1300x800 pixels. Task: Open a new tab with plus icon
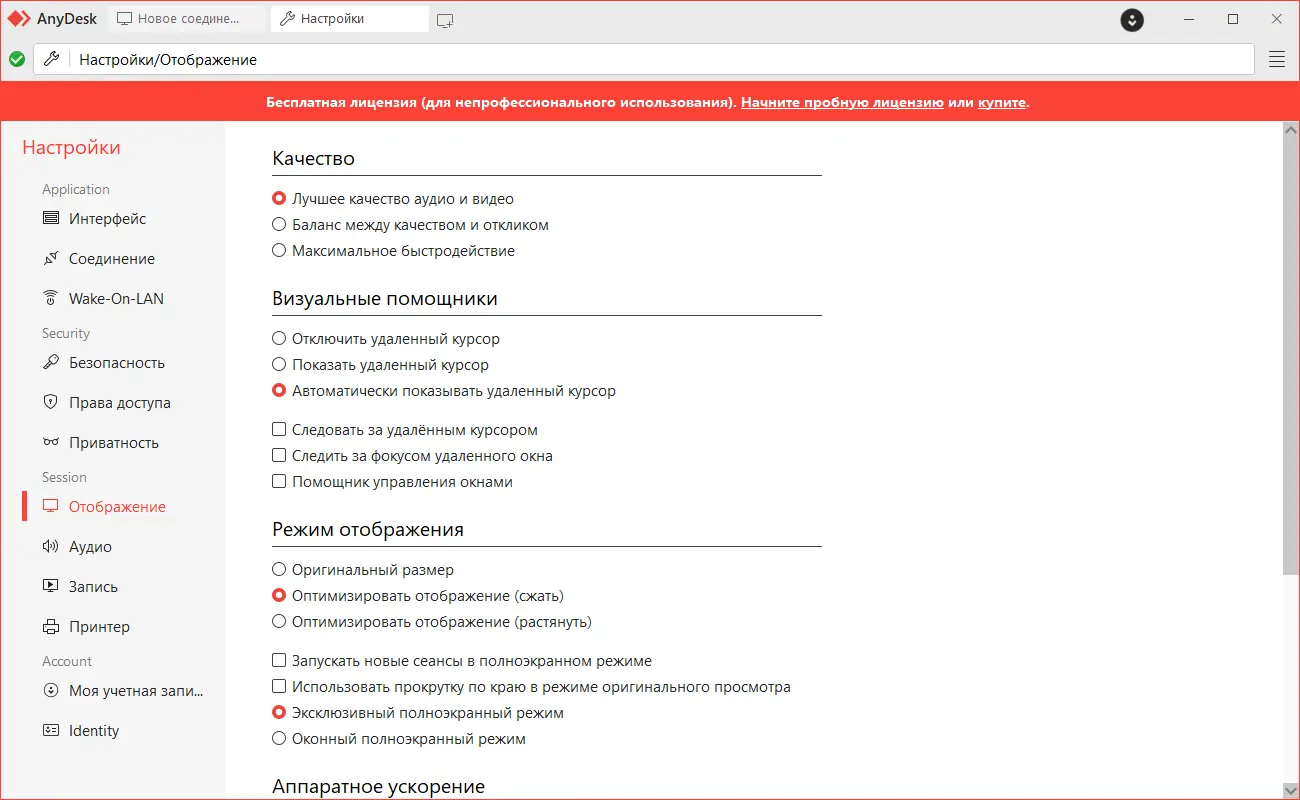tap(445, 20)
